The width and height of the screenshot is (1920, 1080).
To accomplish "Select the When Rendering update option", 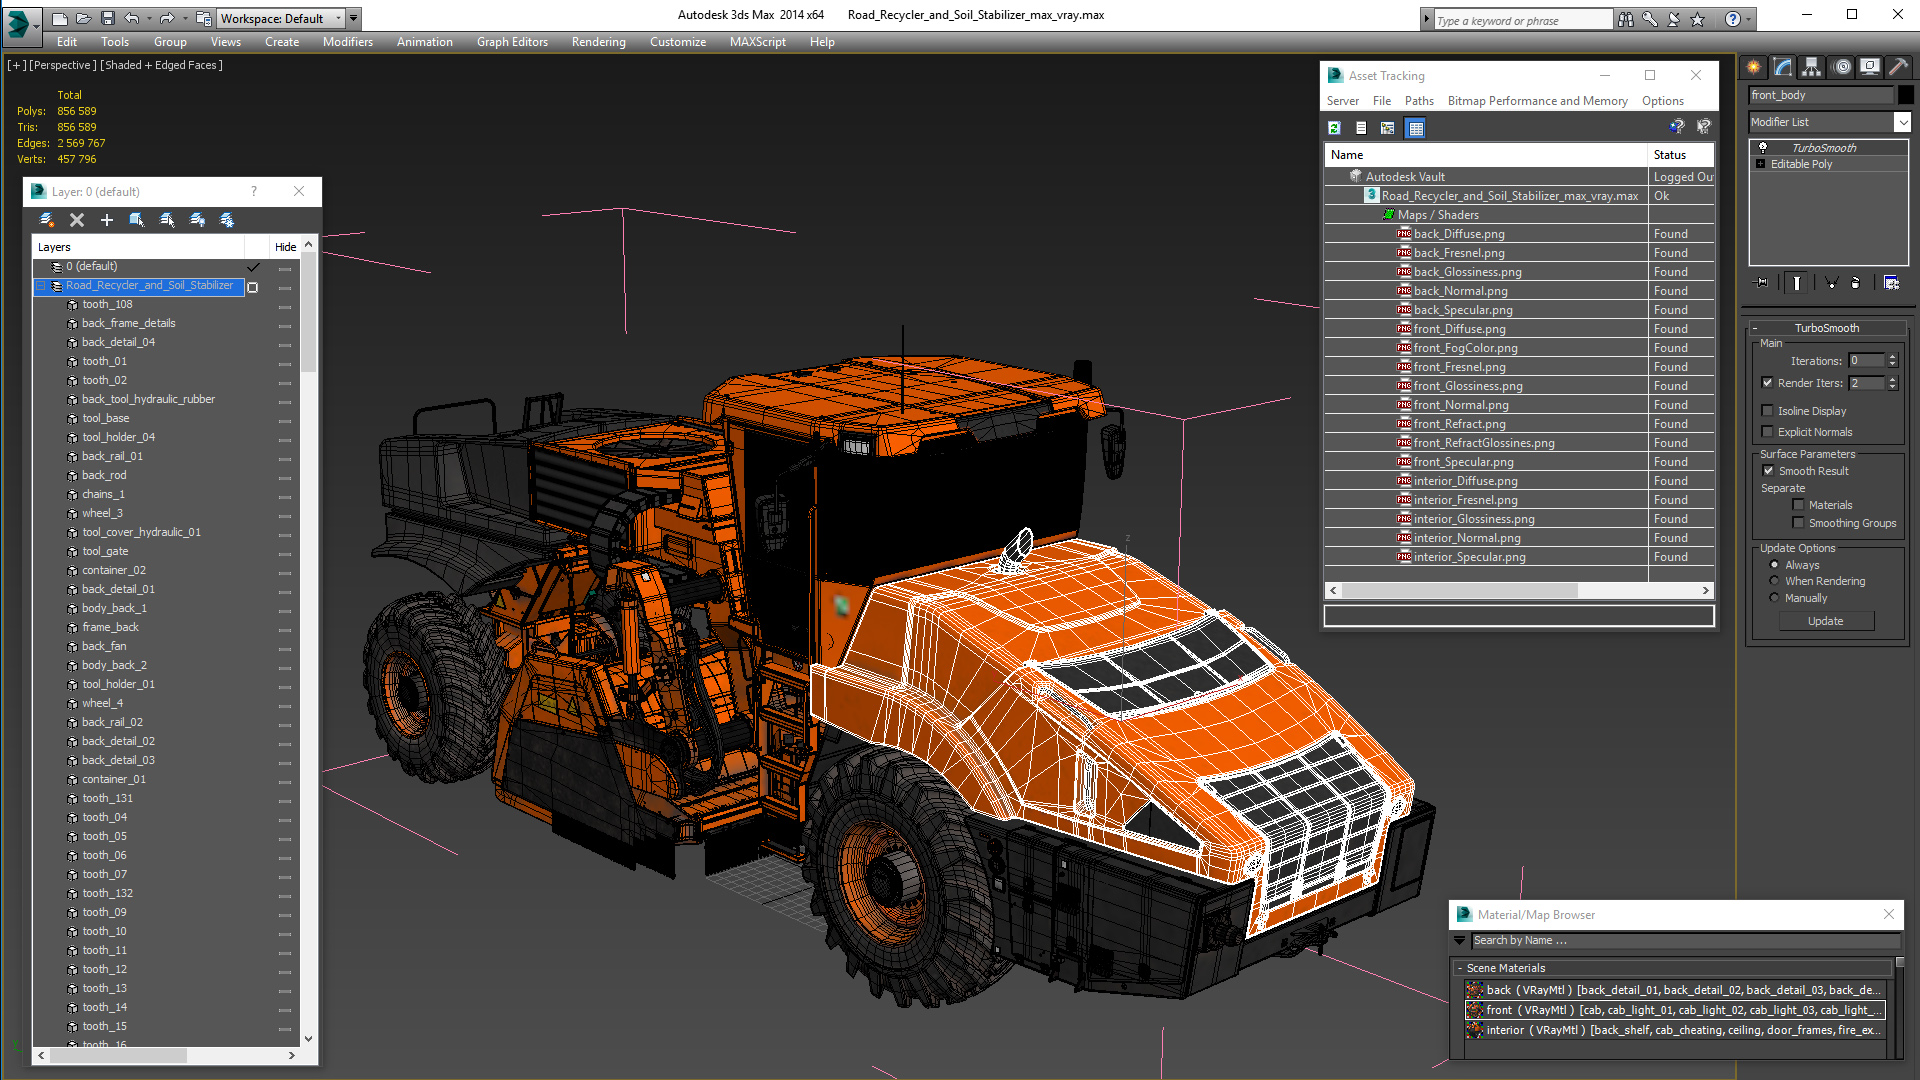I will (1775, 581).
